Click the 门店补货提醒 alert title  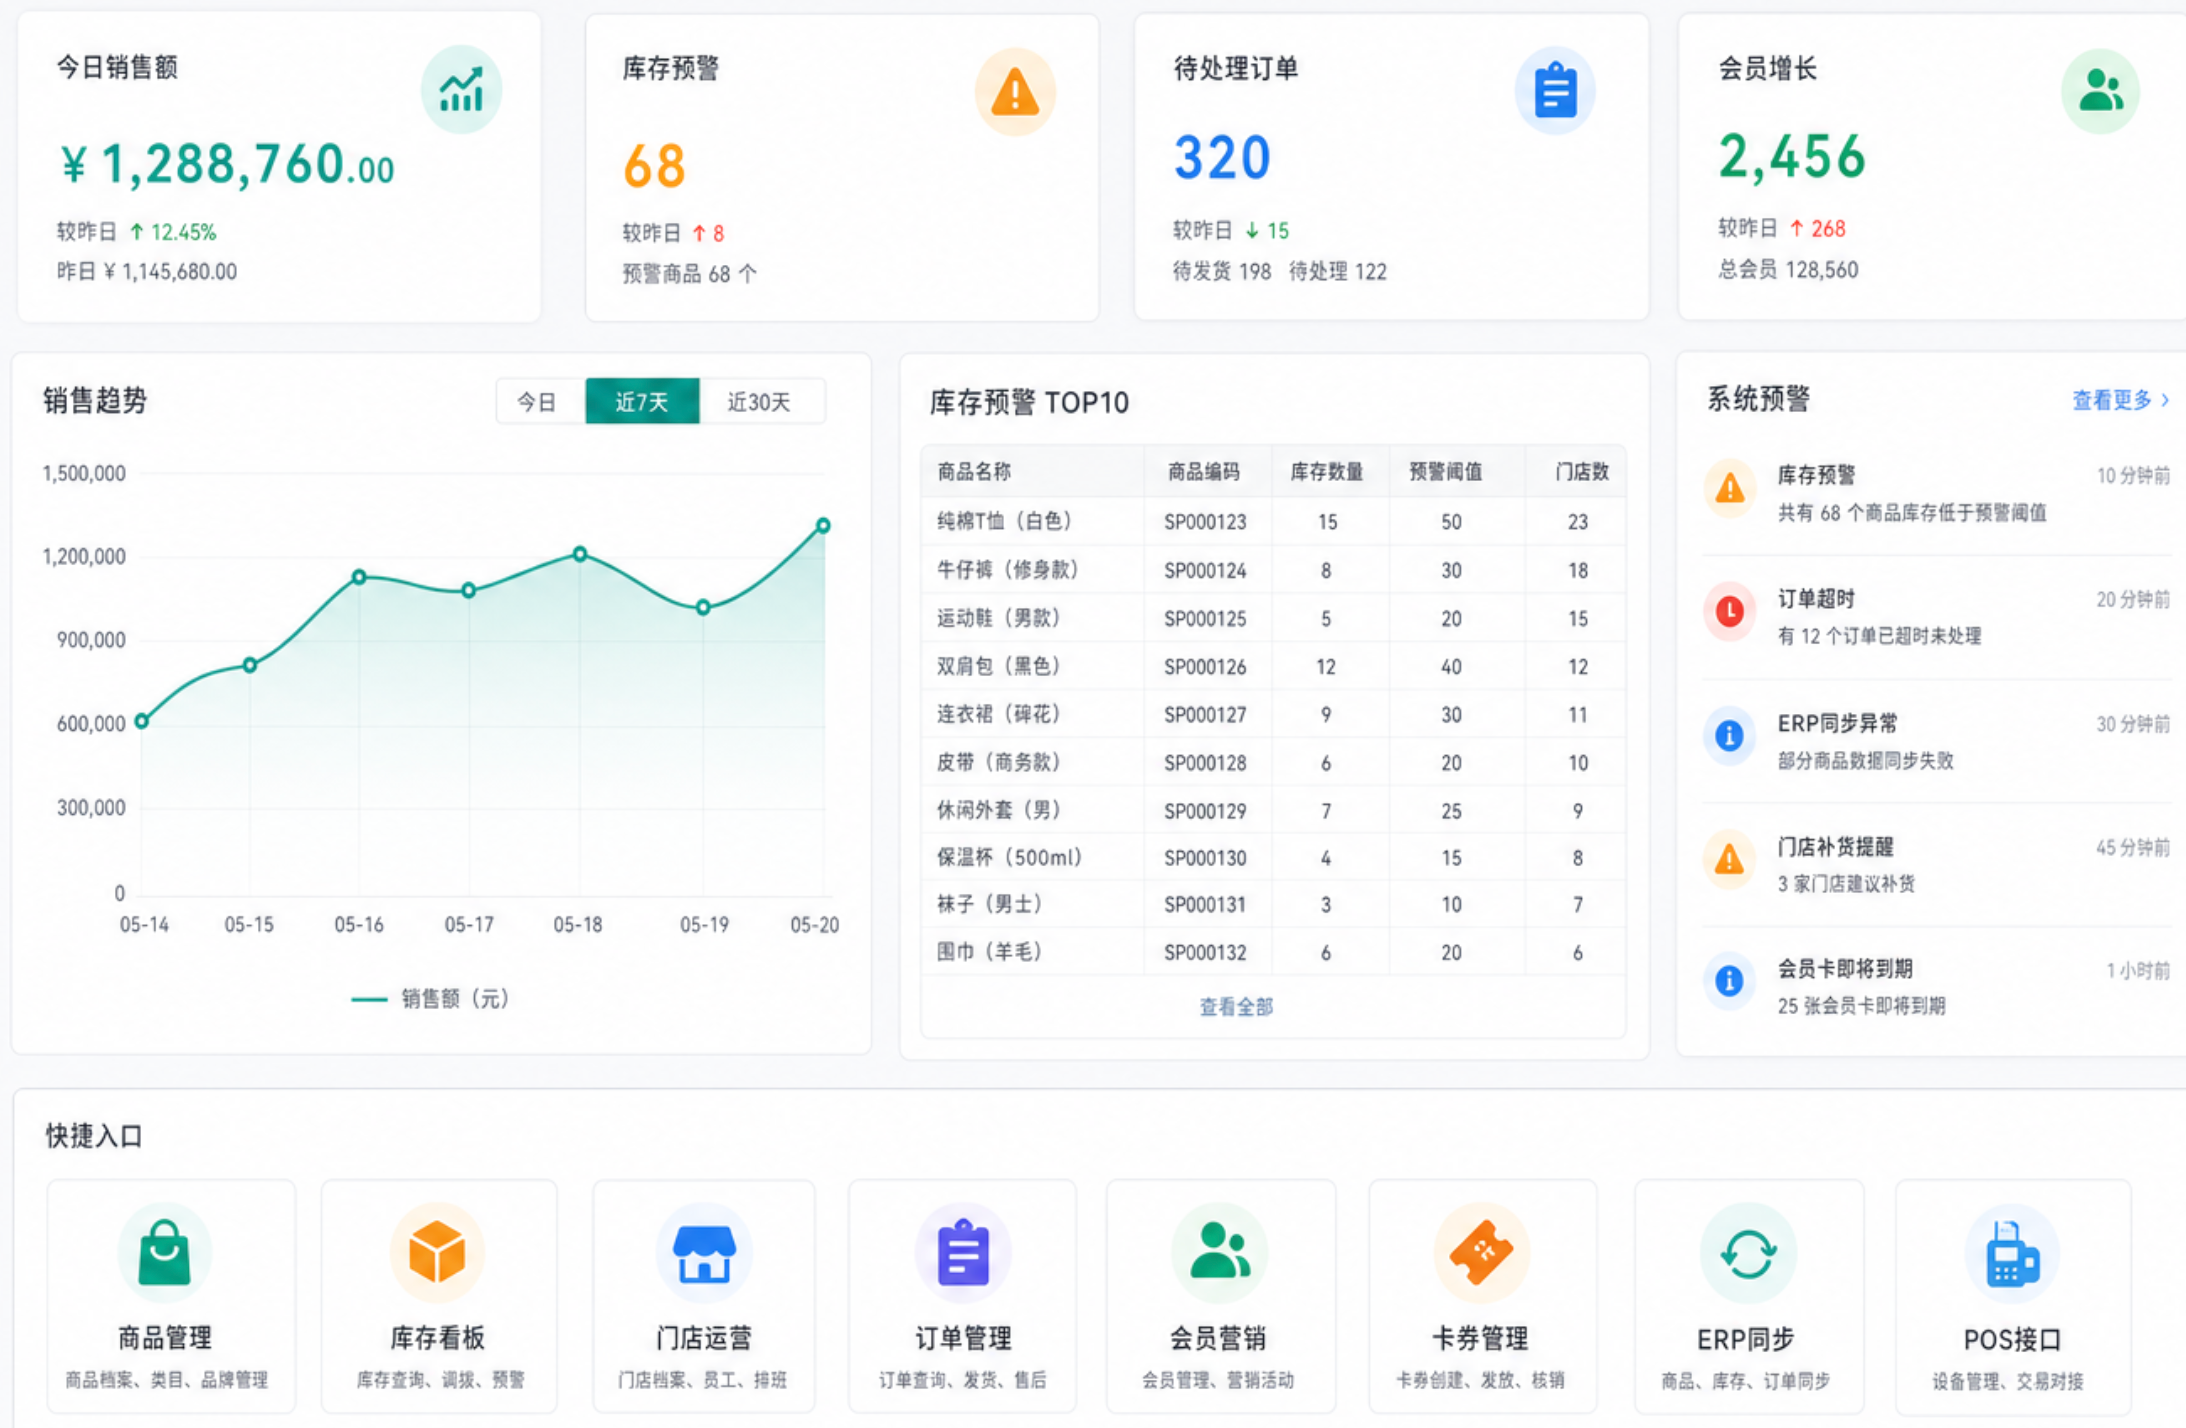click(x=1836, y=847)
